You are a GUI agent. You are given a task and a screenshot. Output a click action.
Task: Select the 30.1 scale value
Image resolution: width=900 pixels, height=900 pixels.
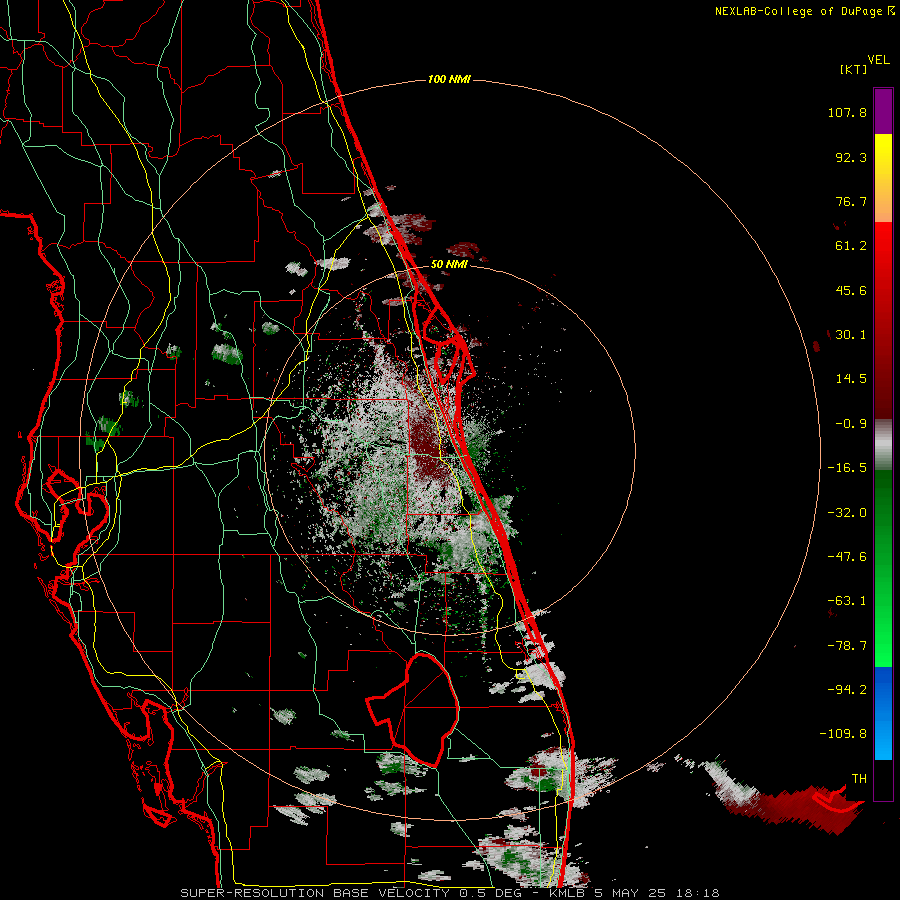pos(851,335)
